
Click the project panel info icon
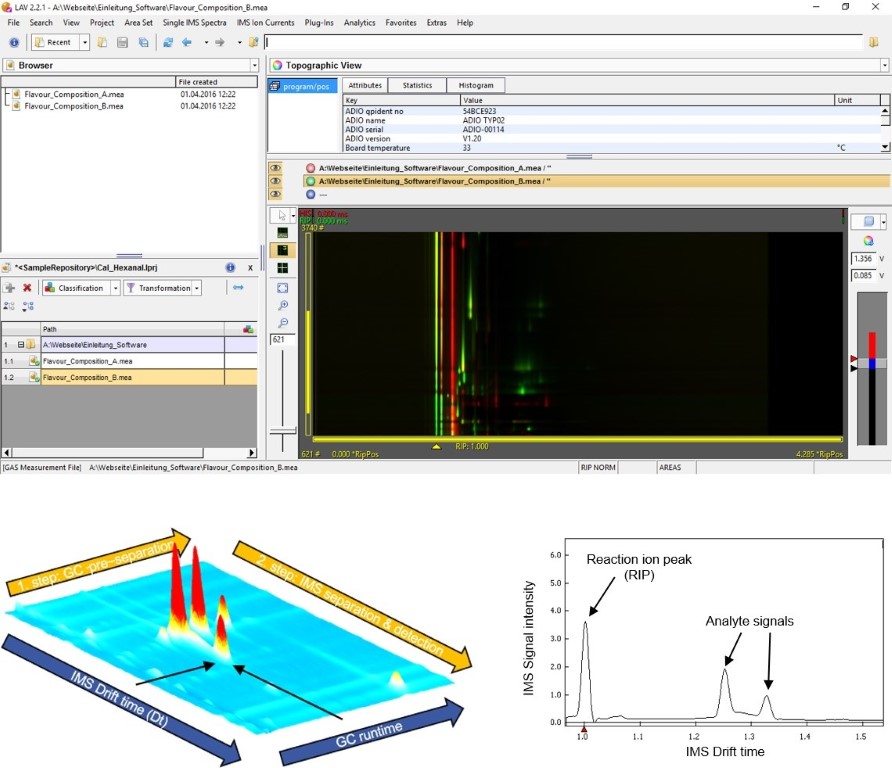(x=230, y=267)
